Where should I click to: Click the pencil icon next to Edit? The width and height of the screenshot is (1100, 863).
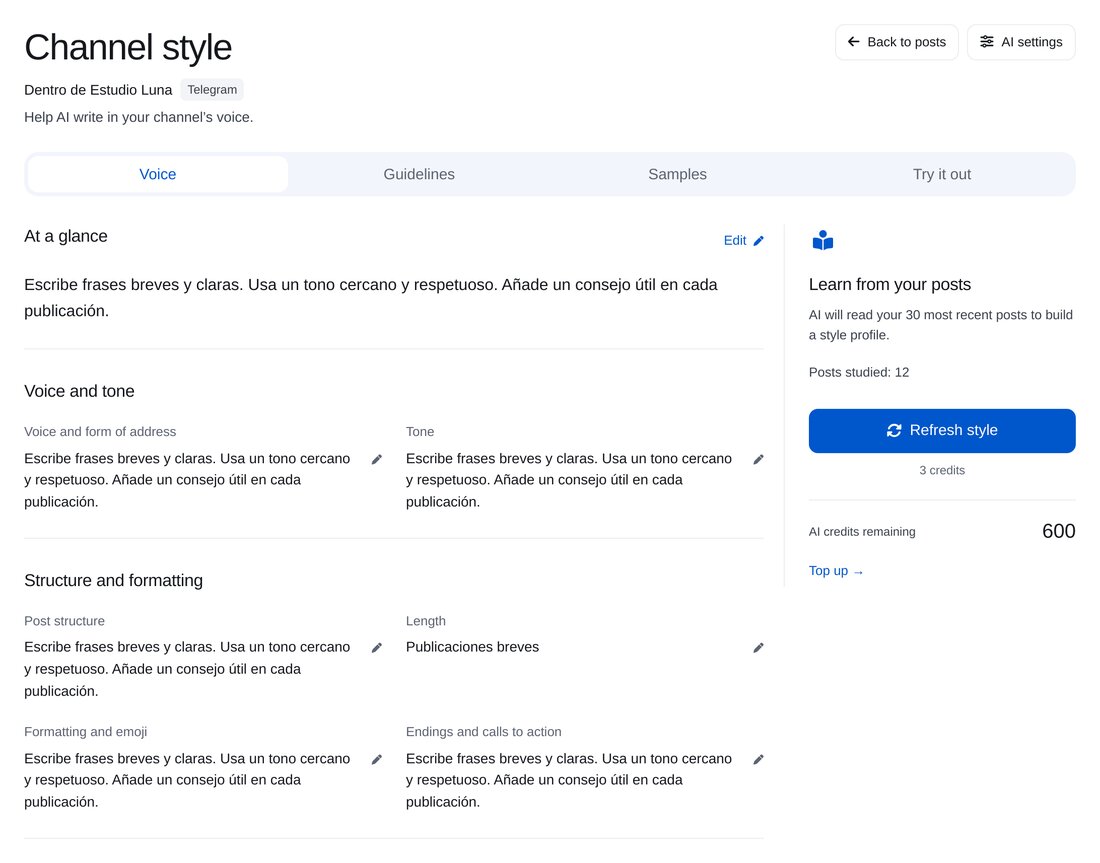(x=758, y=241)
